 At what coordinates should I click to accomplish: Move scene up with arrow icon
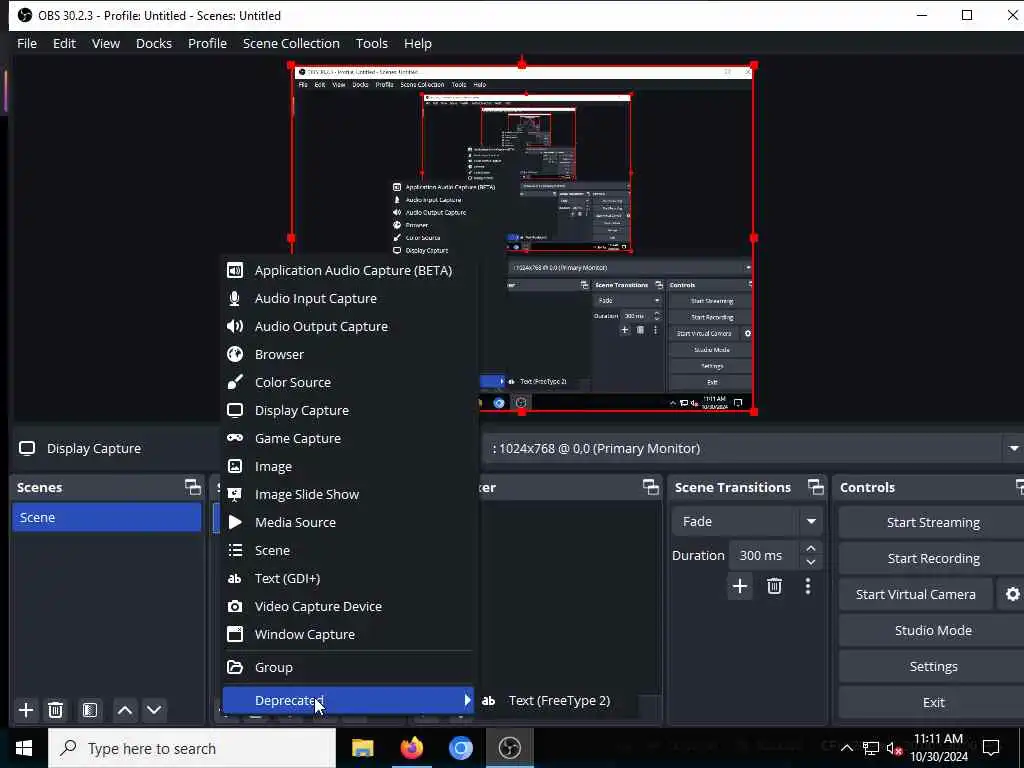(125, 710)
